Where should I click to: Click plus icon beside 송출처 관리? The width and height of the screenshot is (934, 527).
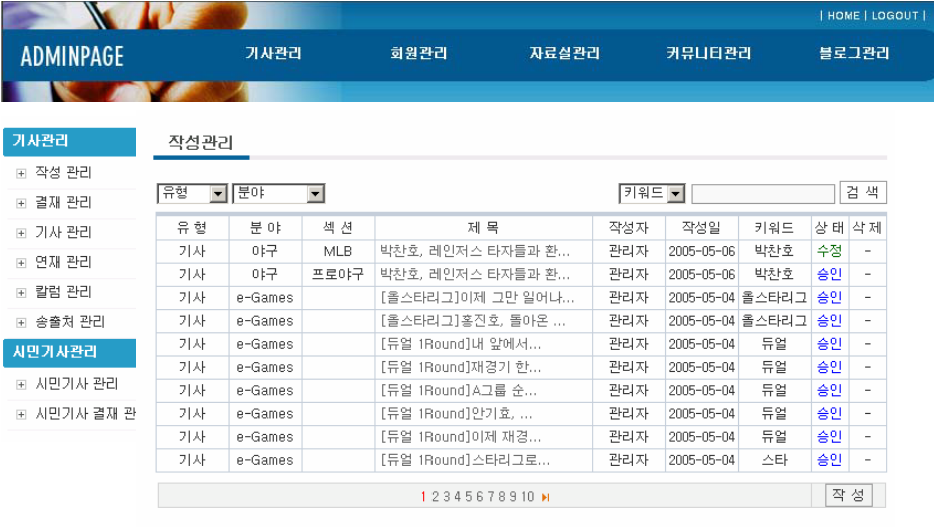click(x=21, y=323)
